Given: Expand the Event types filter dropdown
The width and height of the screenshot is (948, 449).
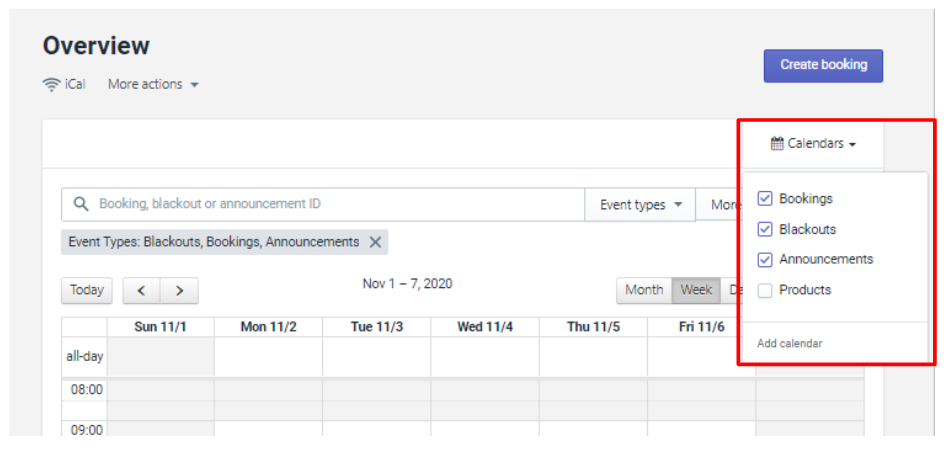Looking at the screenshot, I should tap(640, 205).
